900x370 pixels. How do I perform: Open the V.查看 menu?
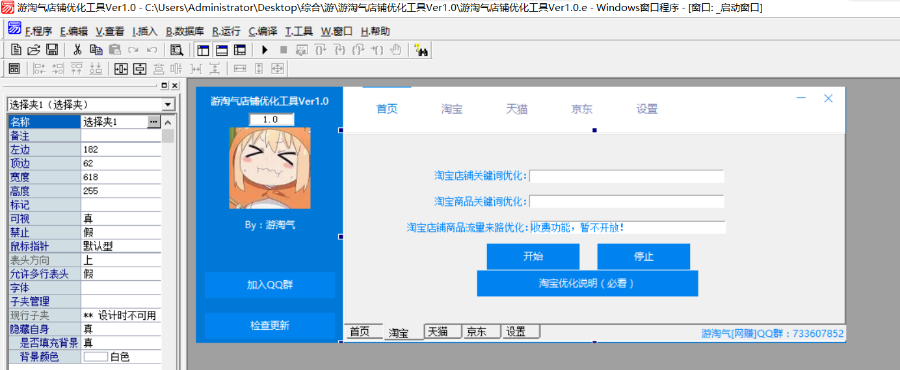[110, 32]
